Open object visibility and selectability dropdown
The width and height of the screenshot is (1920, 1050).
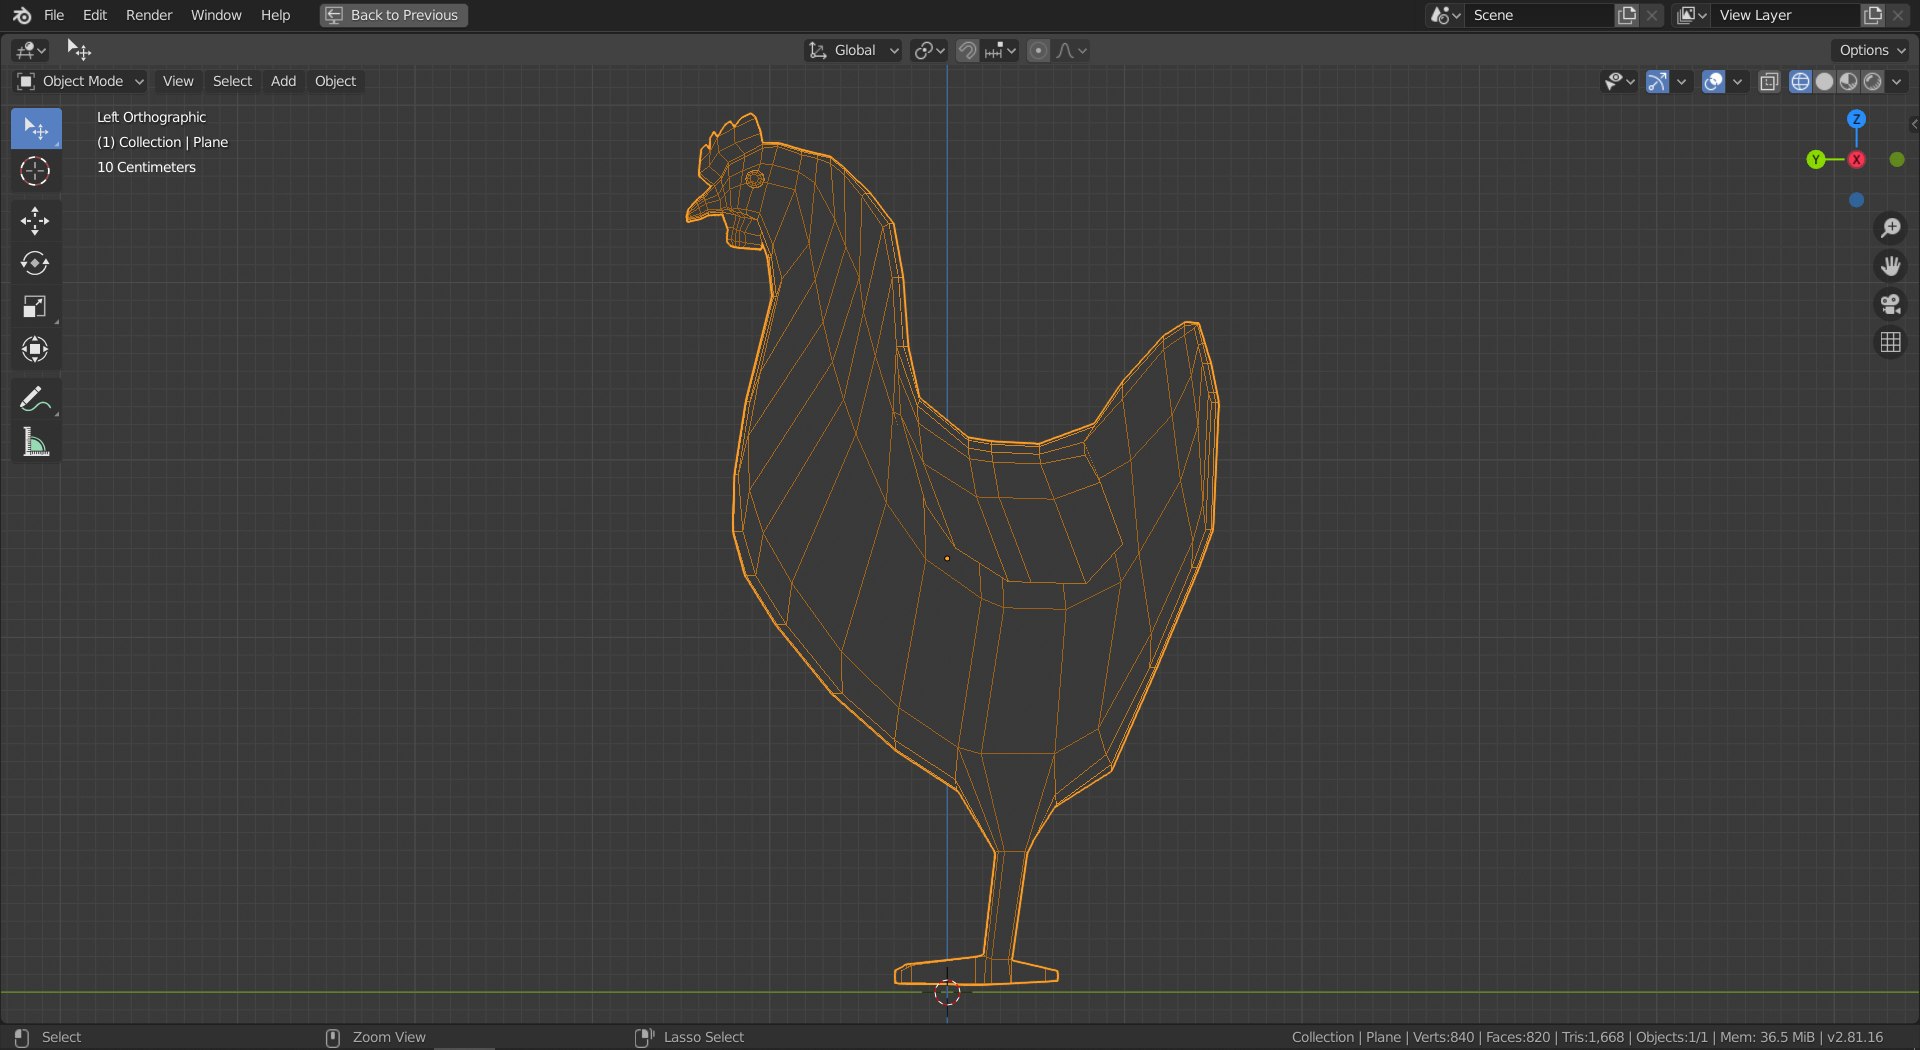pos(1619,82)
